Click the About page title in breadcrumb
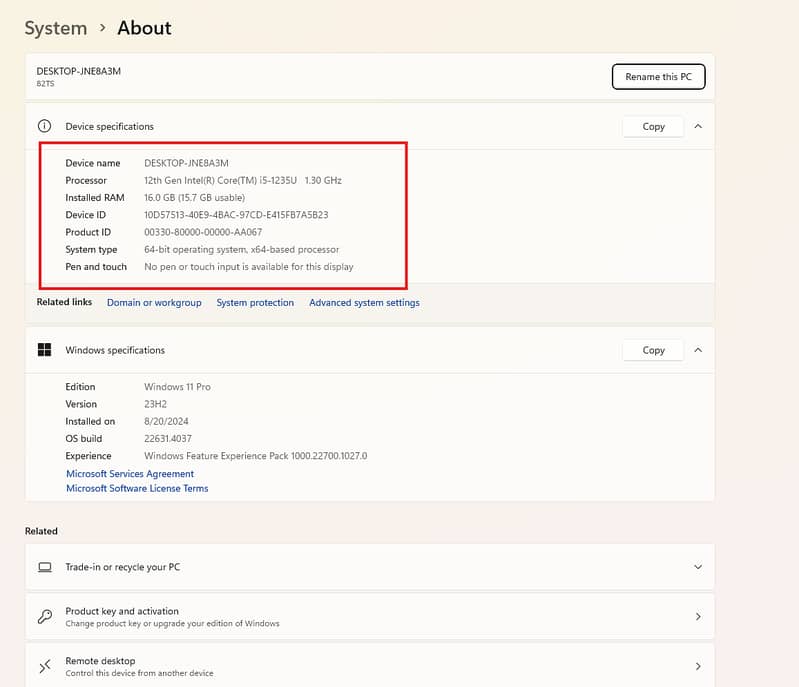Viewport: 799px width, 687px height. [144, 28]
